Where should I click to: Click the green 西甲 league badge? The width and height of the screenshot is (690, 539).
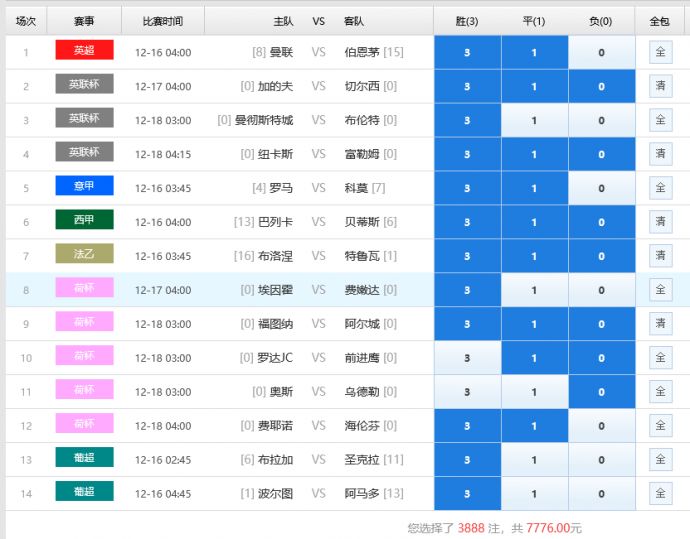pyautogui.click(x=84, y=220)
